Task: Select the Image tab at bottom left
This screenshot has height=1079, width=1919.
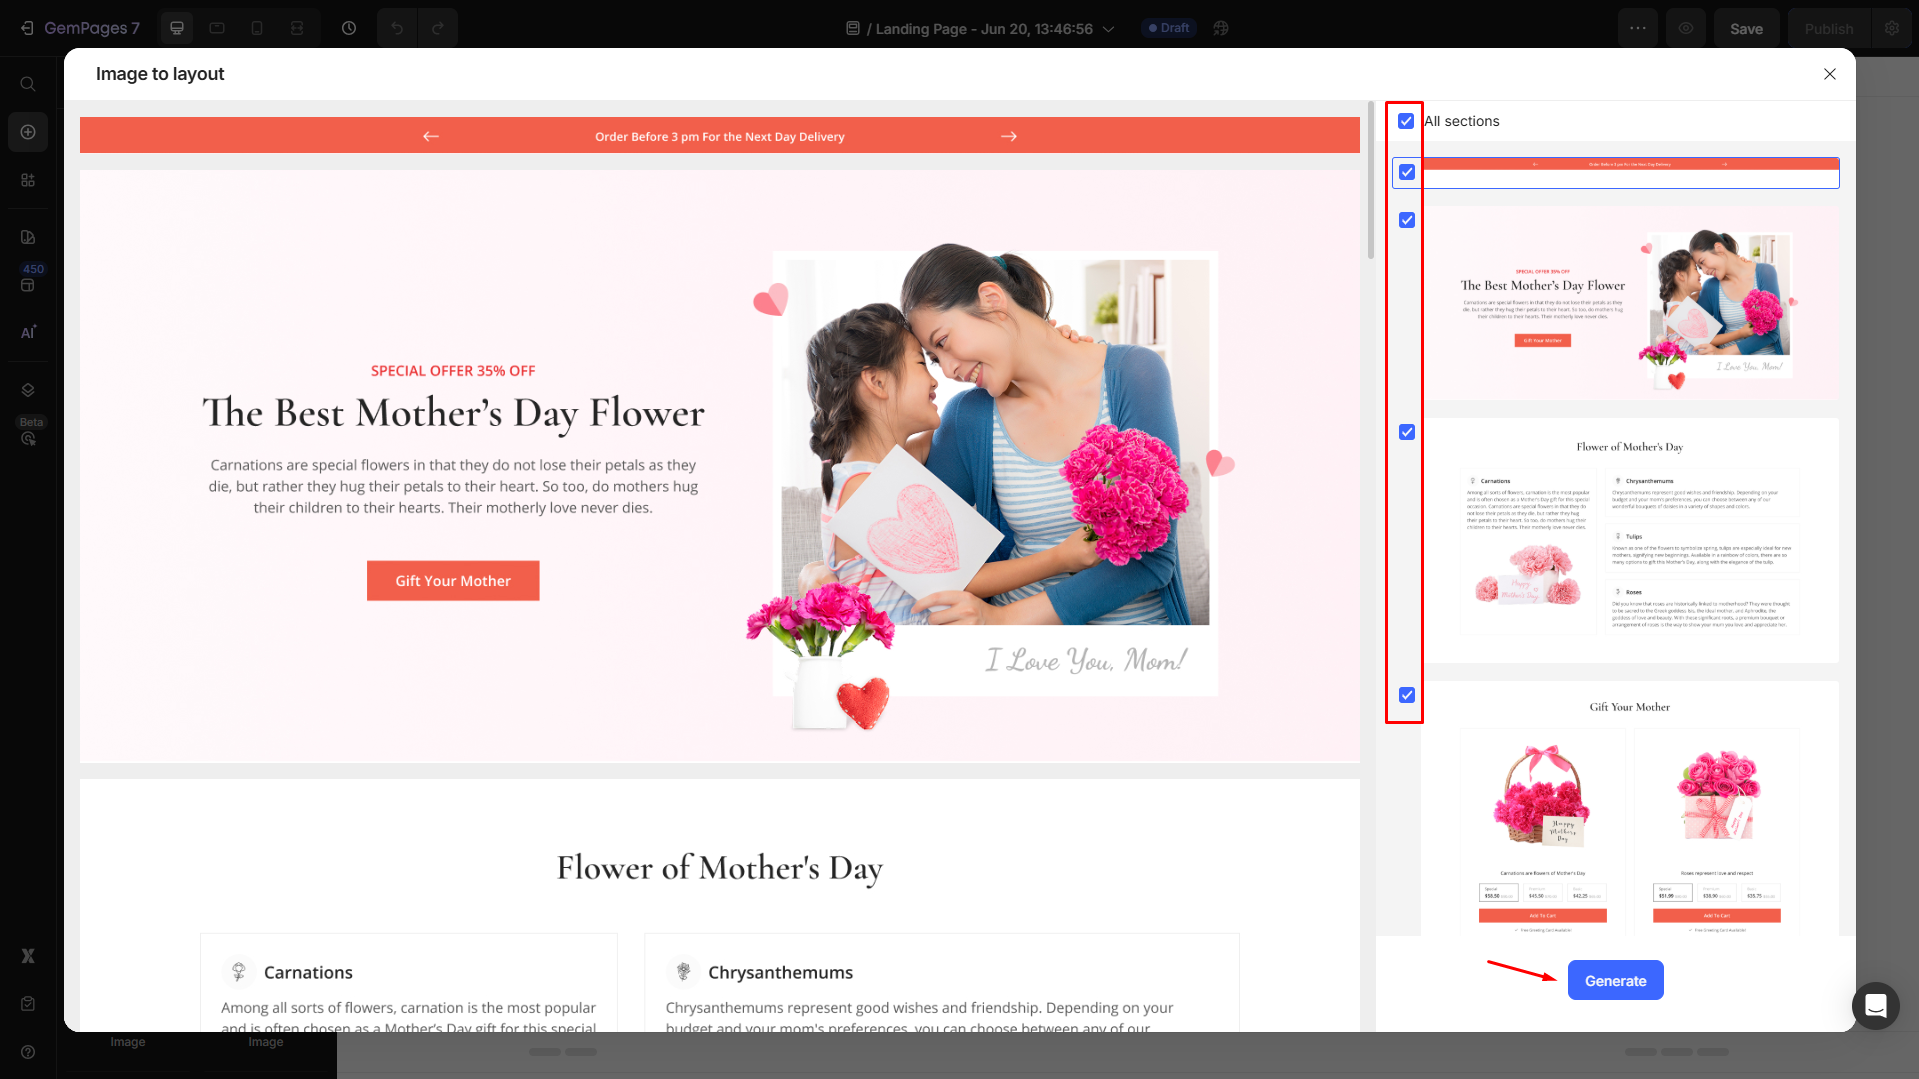Action: point(127,1041)
